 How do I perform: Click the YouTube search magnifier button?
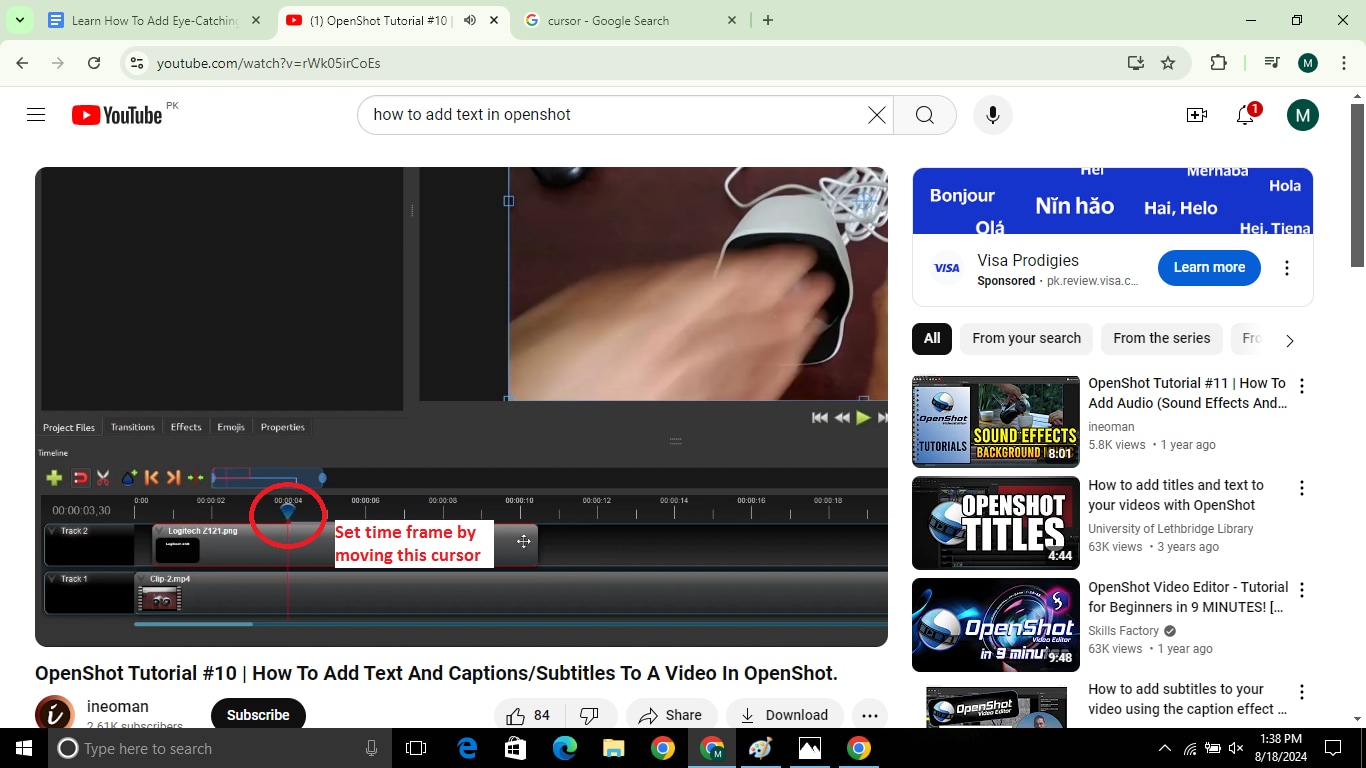(x=925, y=115)
